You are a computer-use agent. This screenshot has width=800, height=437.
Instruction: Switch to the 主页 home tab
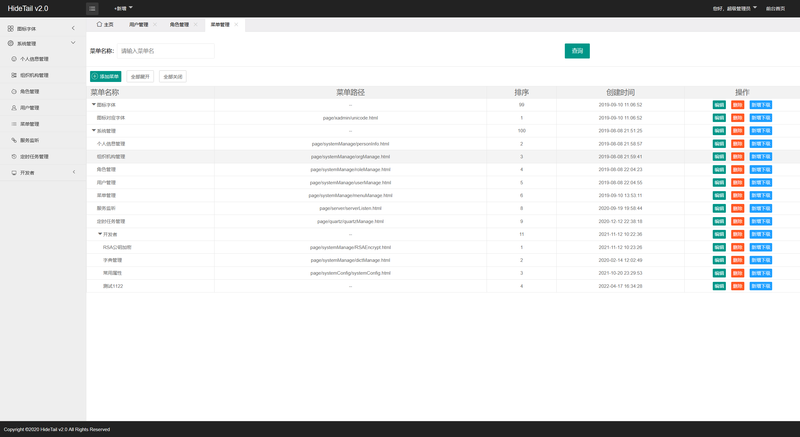tap(105, 24)
